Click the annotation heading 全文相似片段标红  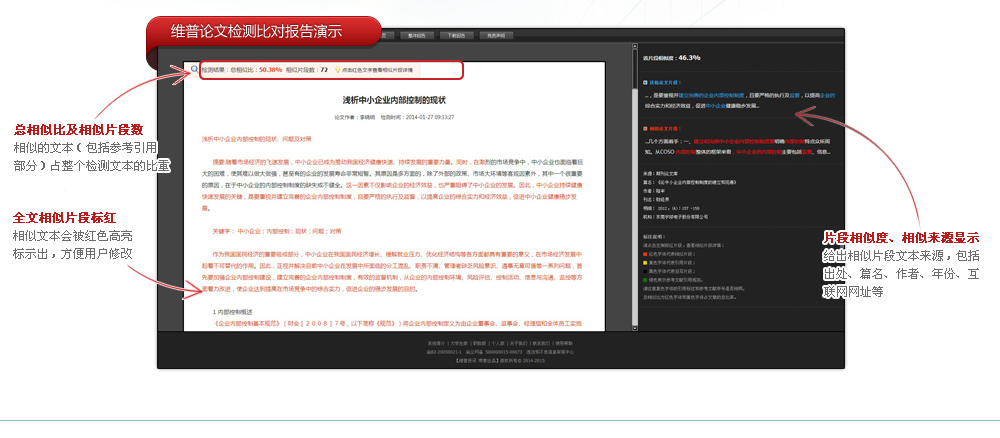[x=64, y=217]
